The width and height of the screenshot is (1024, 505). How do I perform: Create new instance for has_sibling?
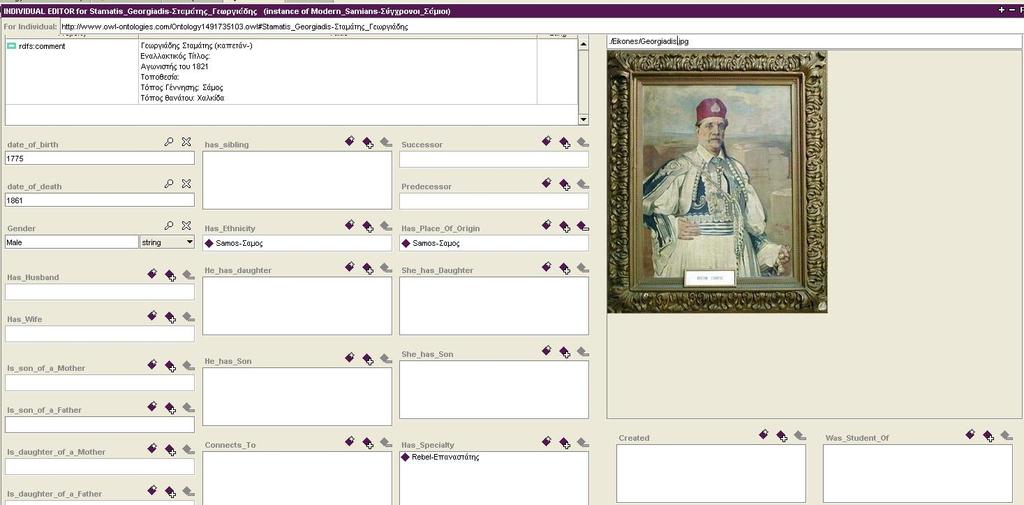coord(349,141)
